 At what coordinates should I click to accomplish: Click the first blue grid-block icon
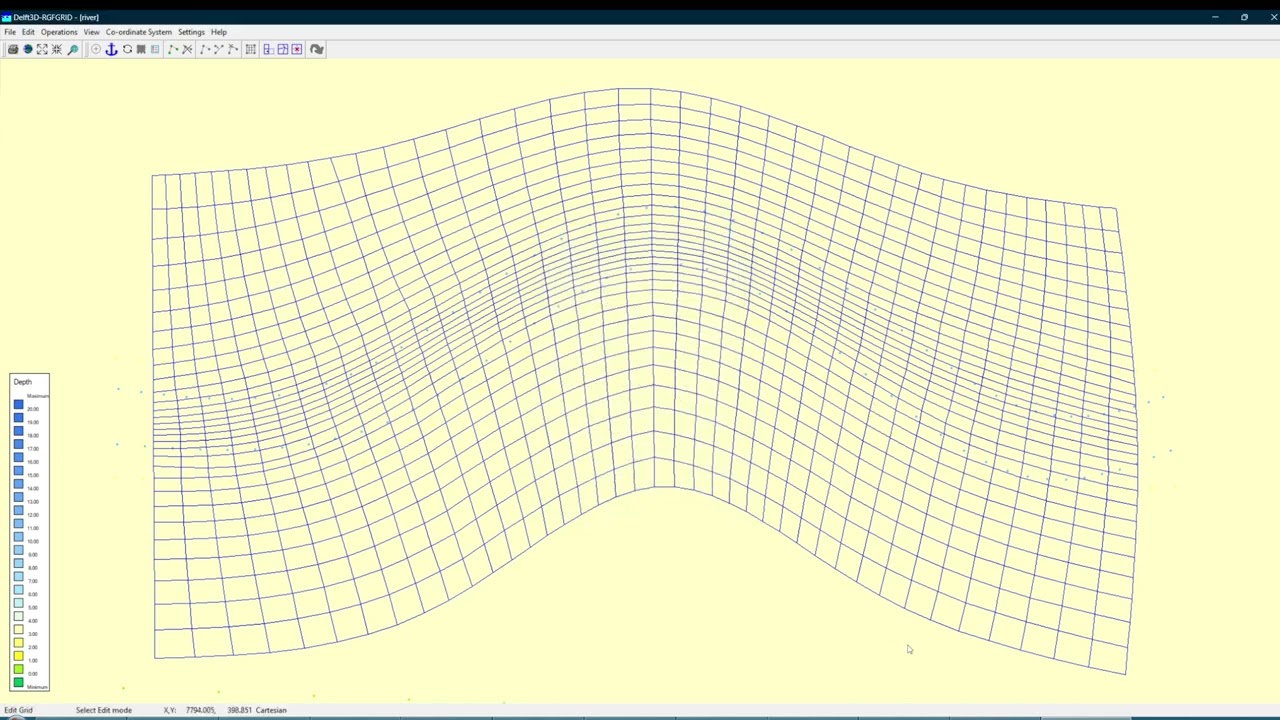(269, 49)
